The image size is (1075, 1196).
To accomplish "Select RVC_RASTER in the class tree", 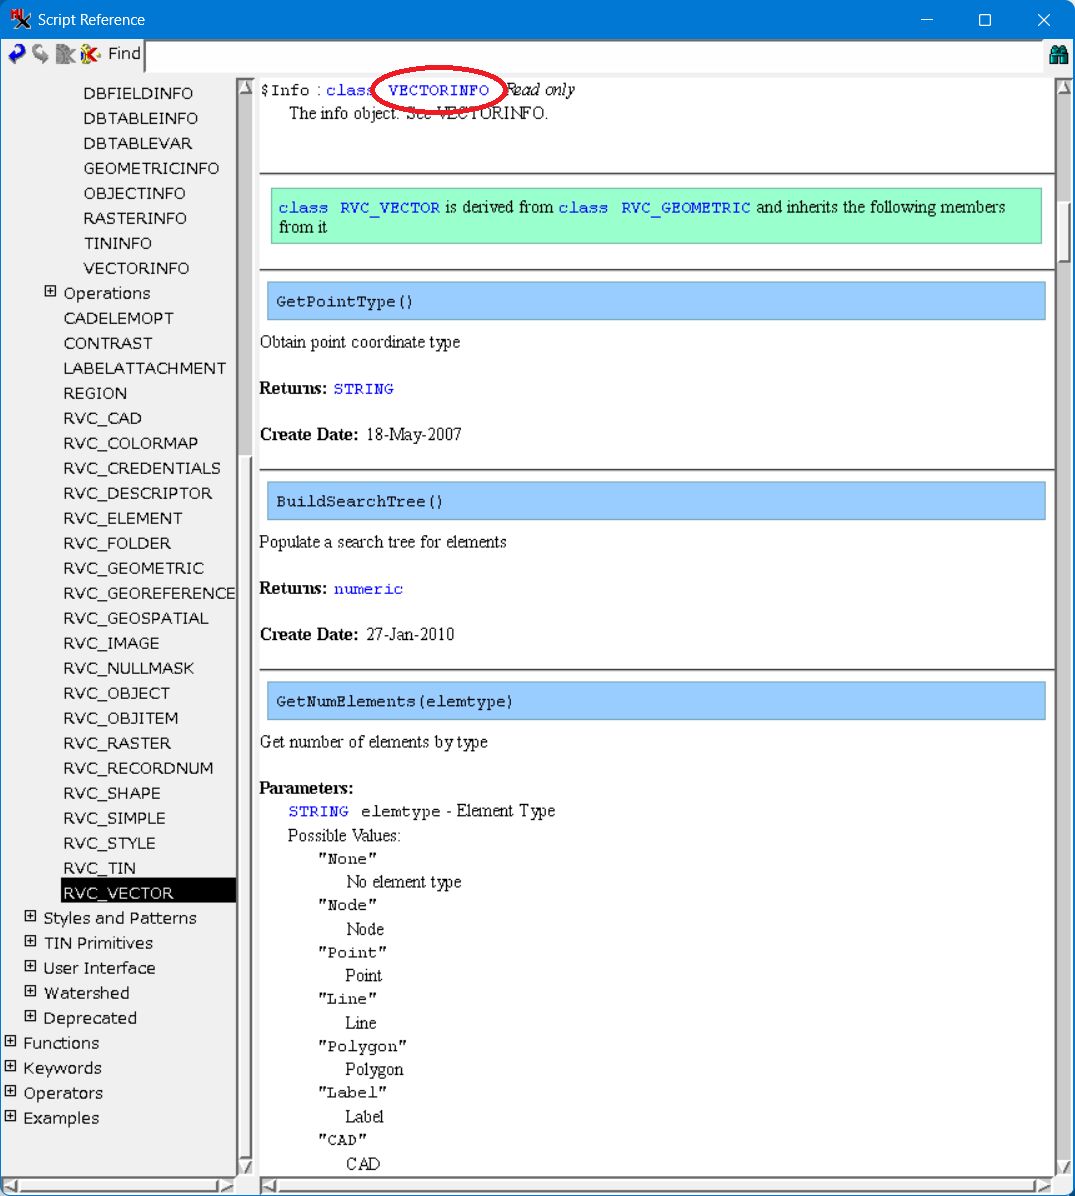I will [x=117, y=743].
